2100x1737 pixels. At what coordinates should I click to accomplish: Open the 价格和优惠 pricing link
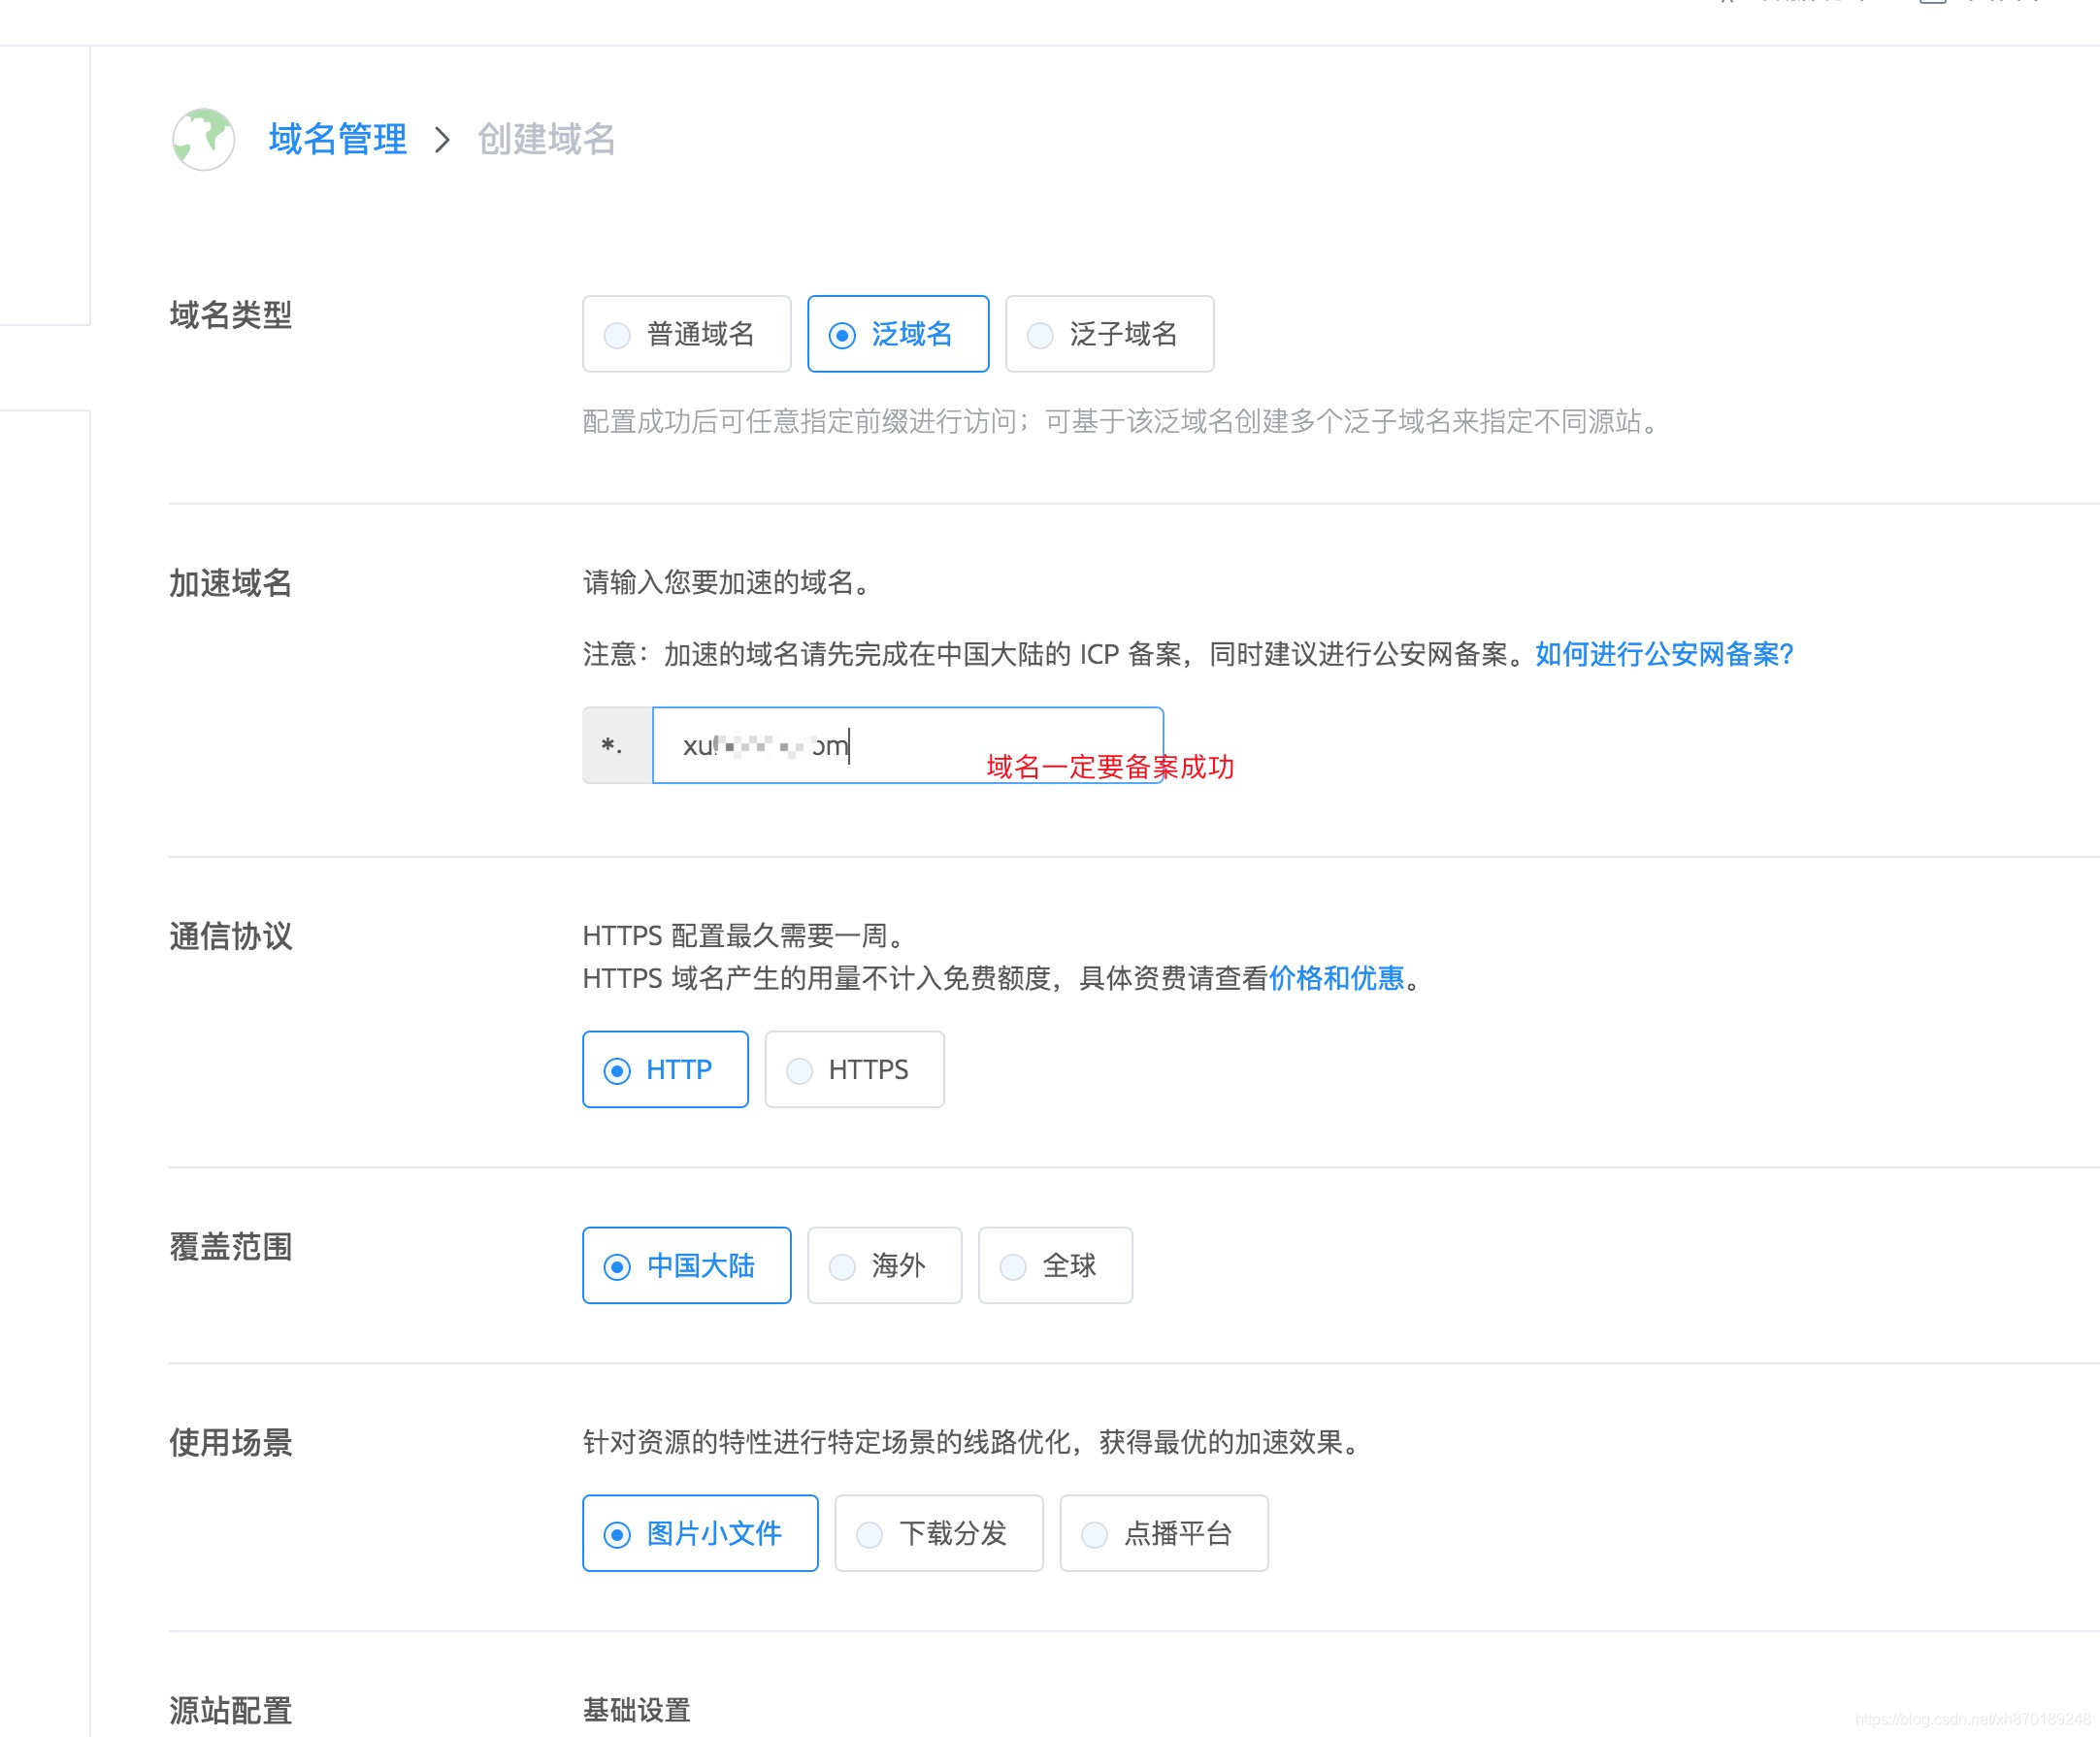click(1337, 979)
